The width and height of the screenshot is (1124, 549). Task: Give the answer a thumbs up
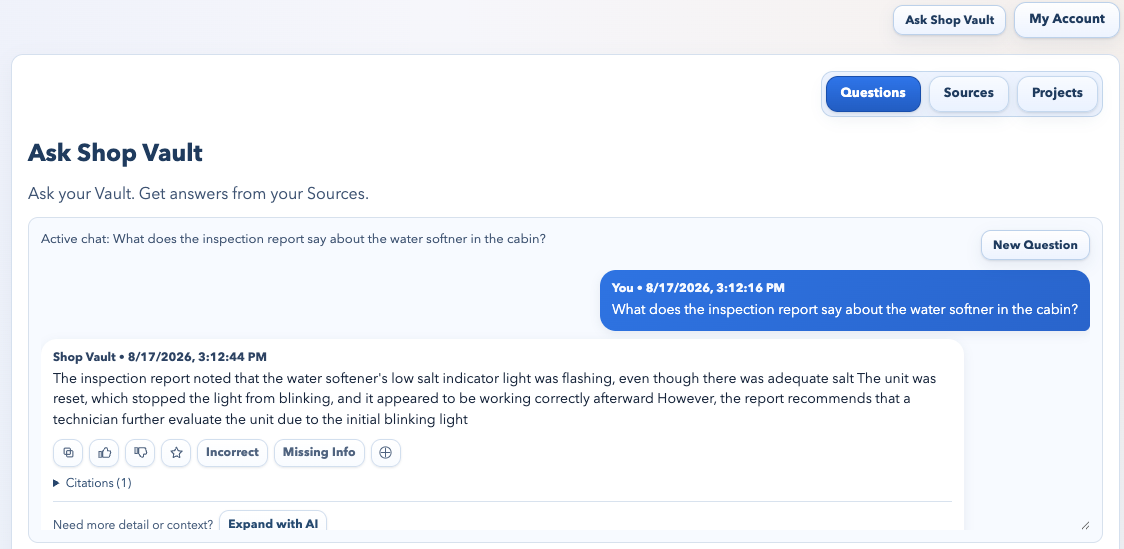(104, 452)
